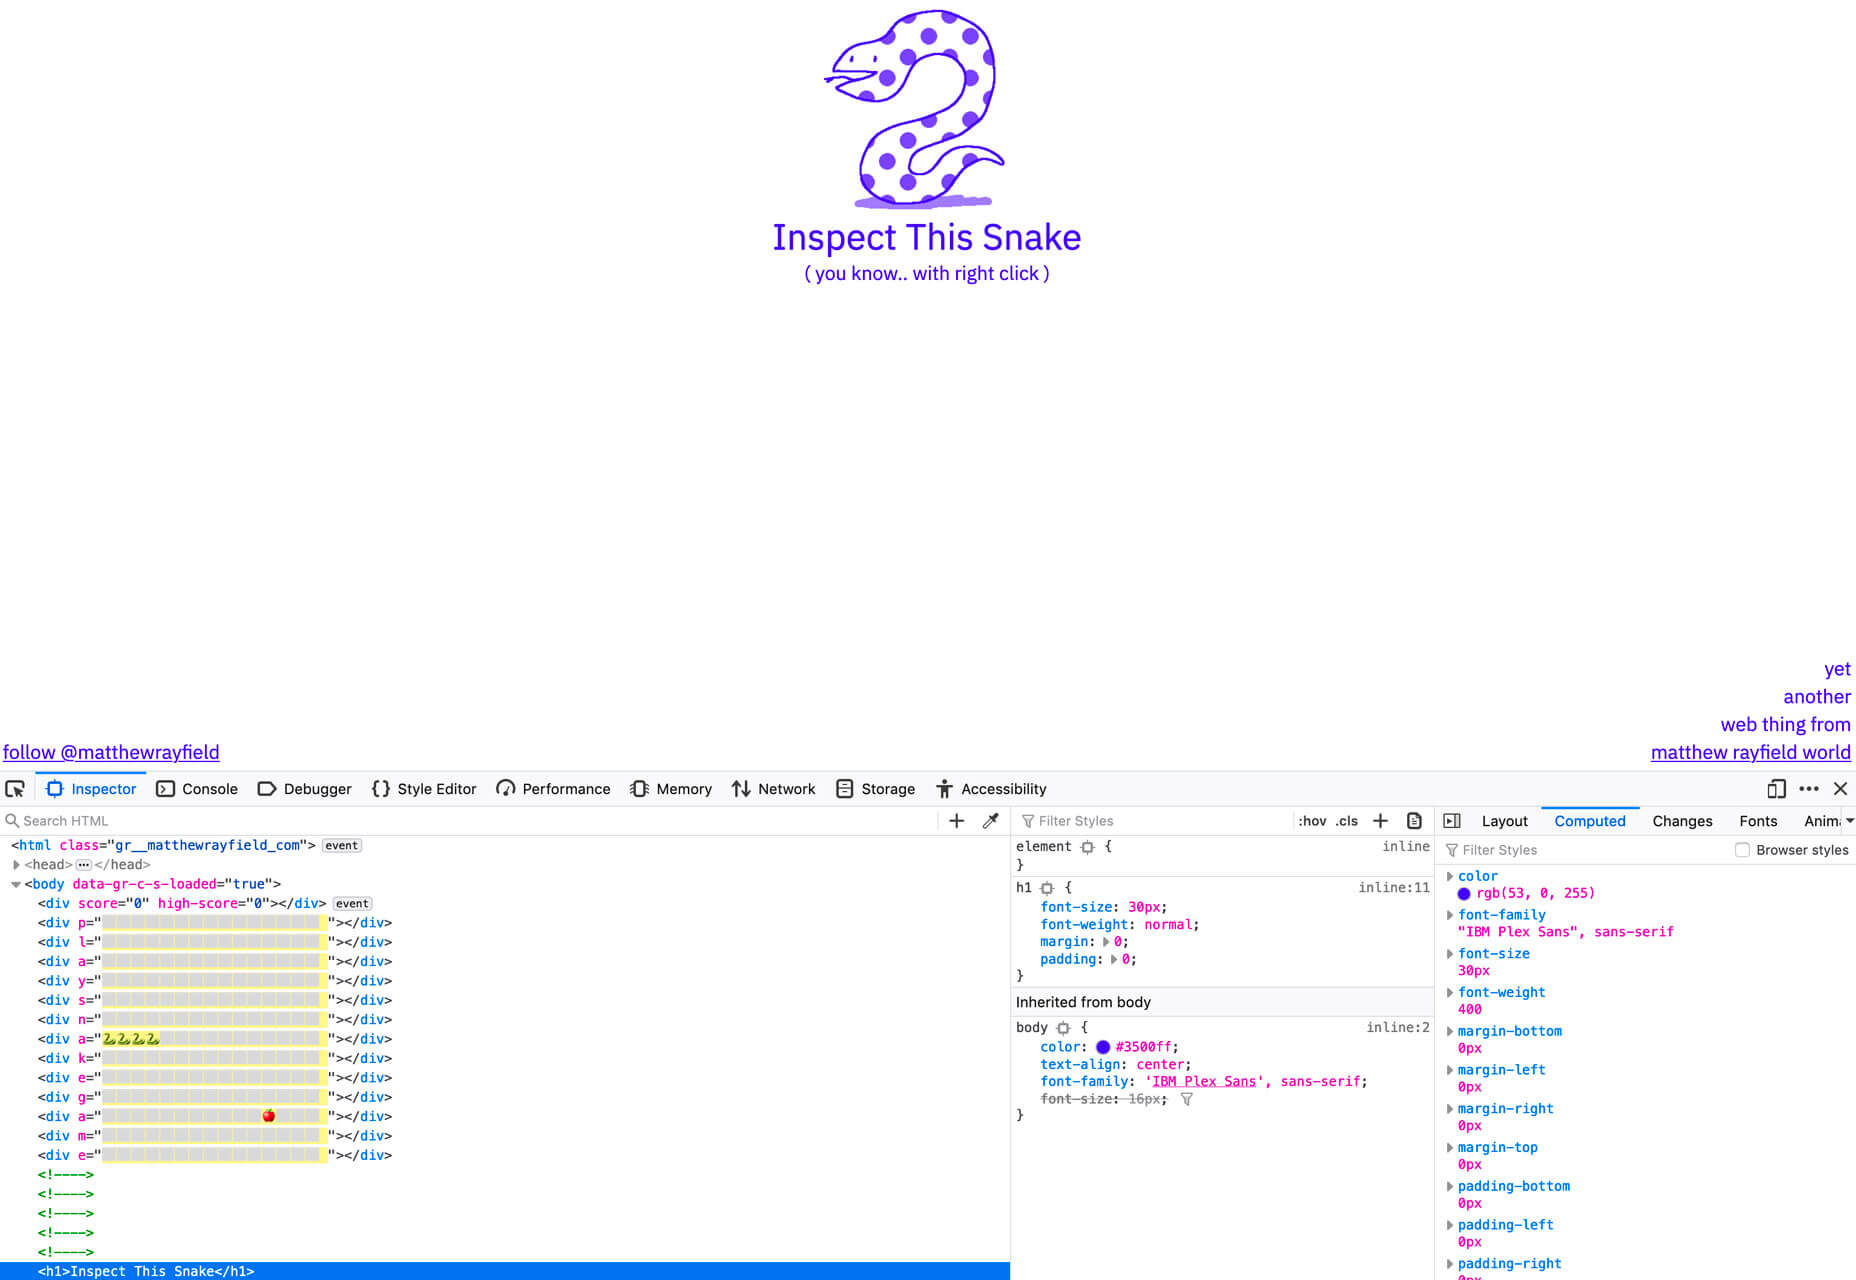1856x1280 pixels.
Task: Activate the element picker tool
Action: 15,789
